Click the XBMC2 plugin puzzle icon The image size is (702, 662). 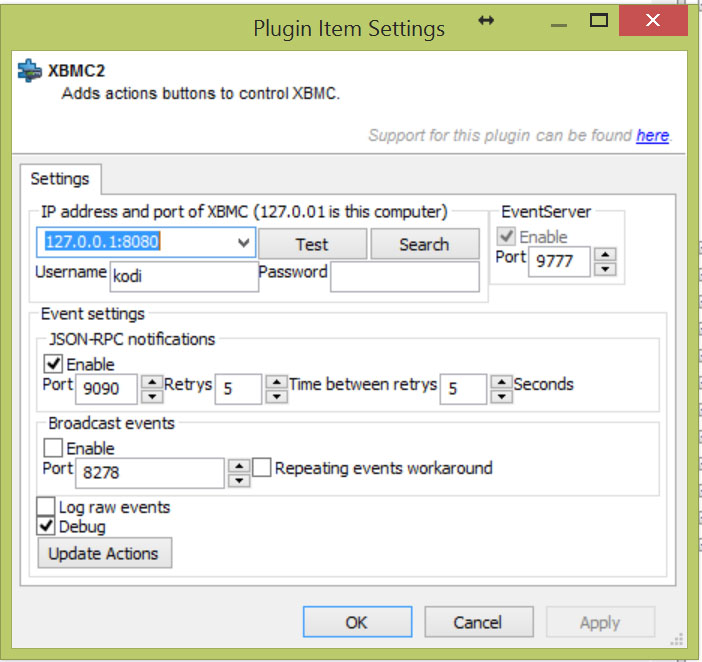pyautogui.click(x=30, y=71)
